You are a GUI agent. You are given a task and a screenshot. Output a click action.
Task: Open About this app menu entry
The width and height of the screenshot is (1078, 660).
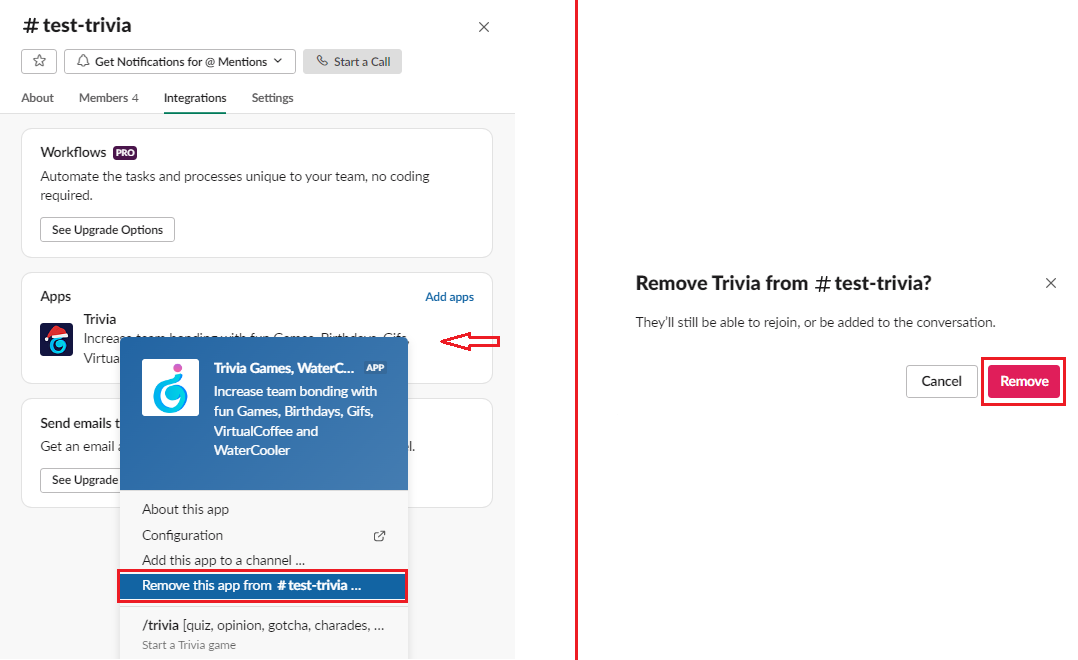264,509
